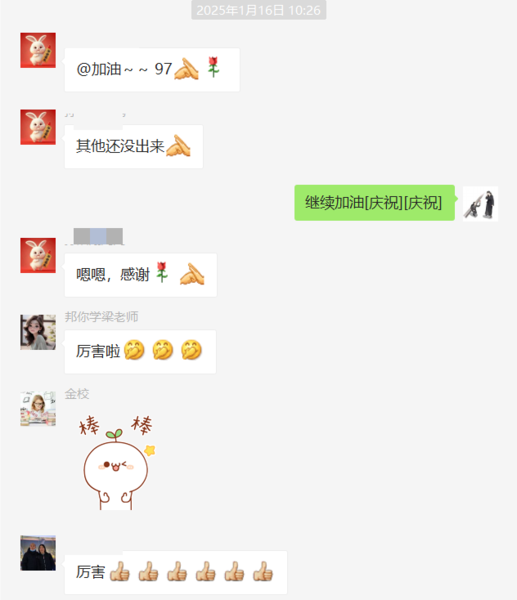Click the rabbit avatar beside the 97 message
The height and width of the screenshot is (600, 517).
pos(38,50)
